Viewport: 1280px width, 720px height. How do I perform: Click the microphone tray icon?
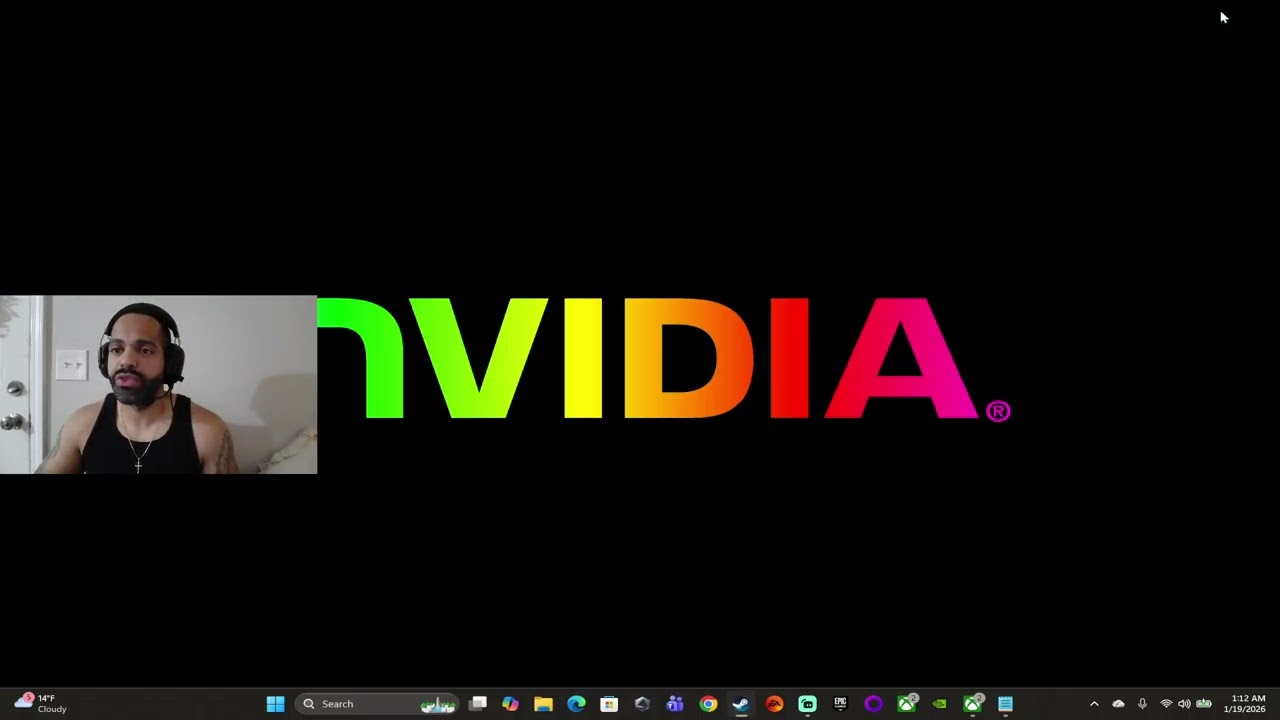pos(1142,704)
